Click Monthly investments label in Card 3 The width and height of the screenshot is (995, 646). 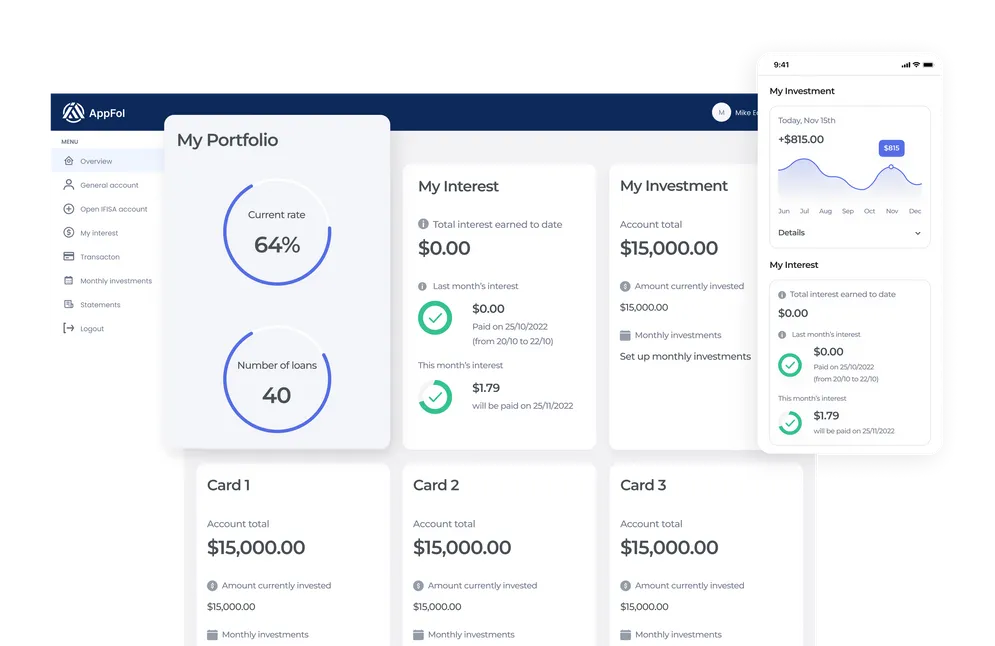[x=678, y=635]
